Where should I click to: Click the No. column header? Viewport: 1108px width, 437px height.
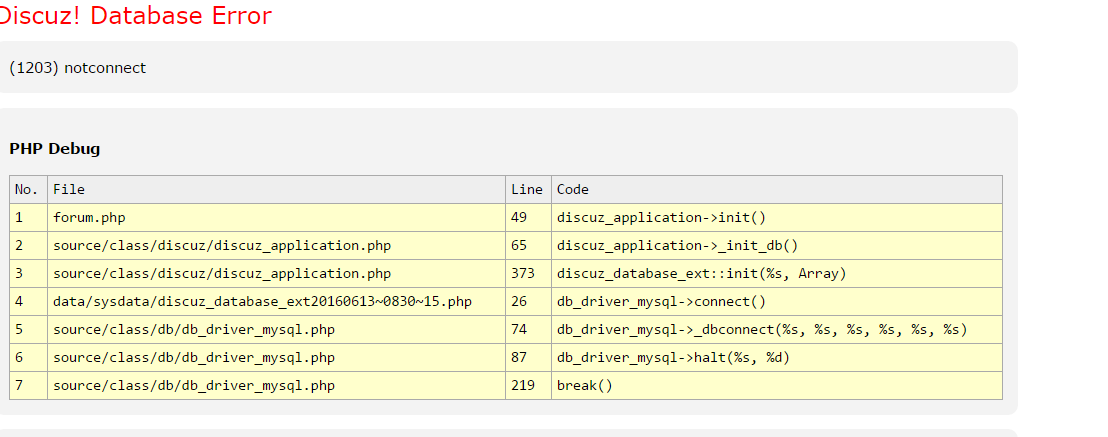(28, 190)
